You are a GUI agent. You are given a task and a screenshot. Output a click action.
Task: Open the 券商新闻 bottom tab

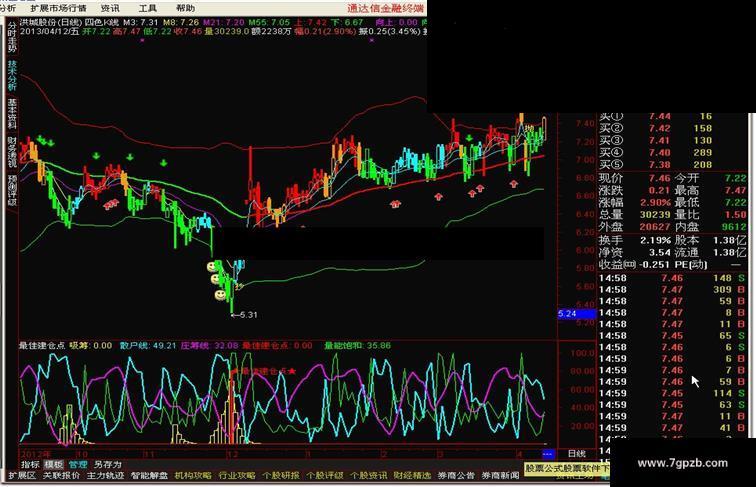[x=500, y=475]
